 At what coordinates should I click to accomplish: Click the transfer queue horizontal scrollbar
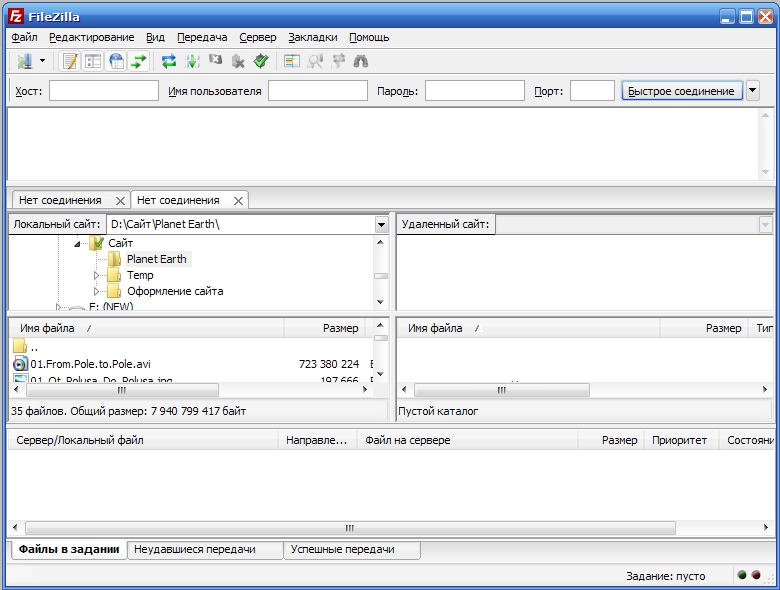click(350, 527)
